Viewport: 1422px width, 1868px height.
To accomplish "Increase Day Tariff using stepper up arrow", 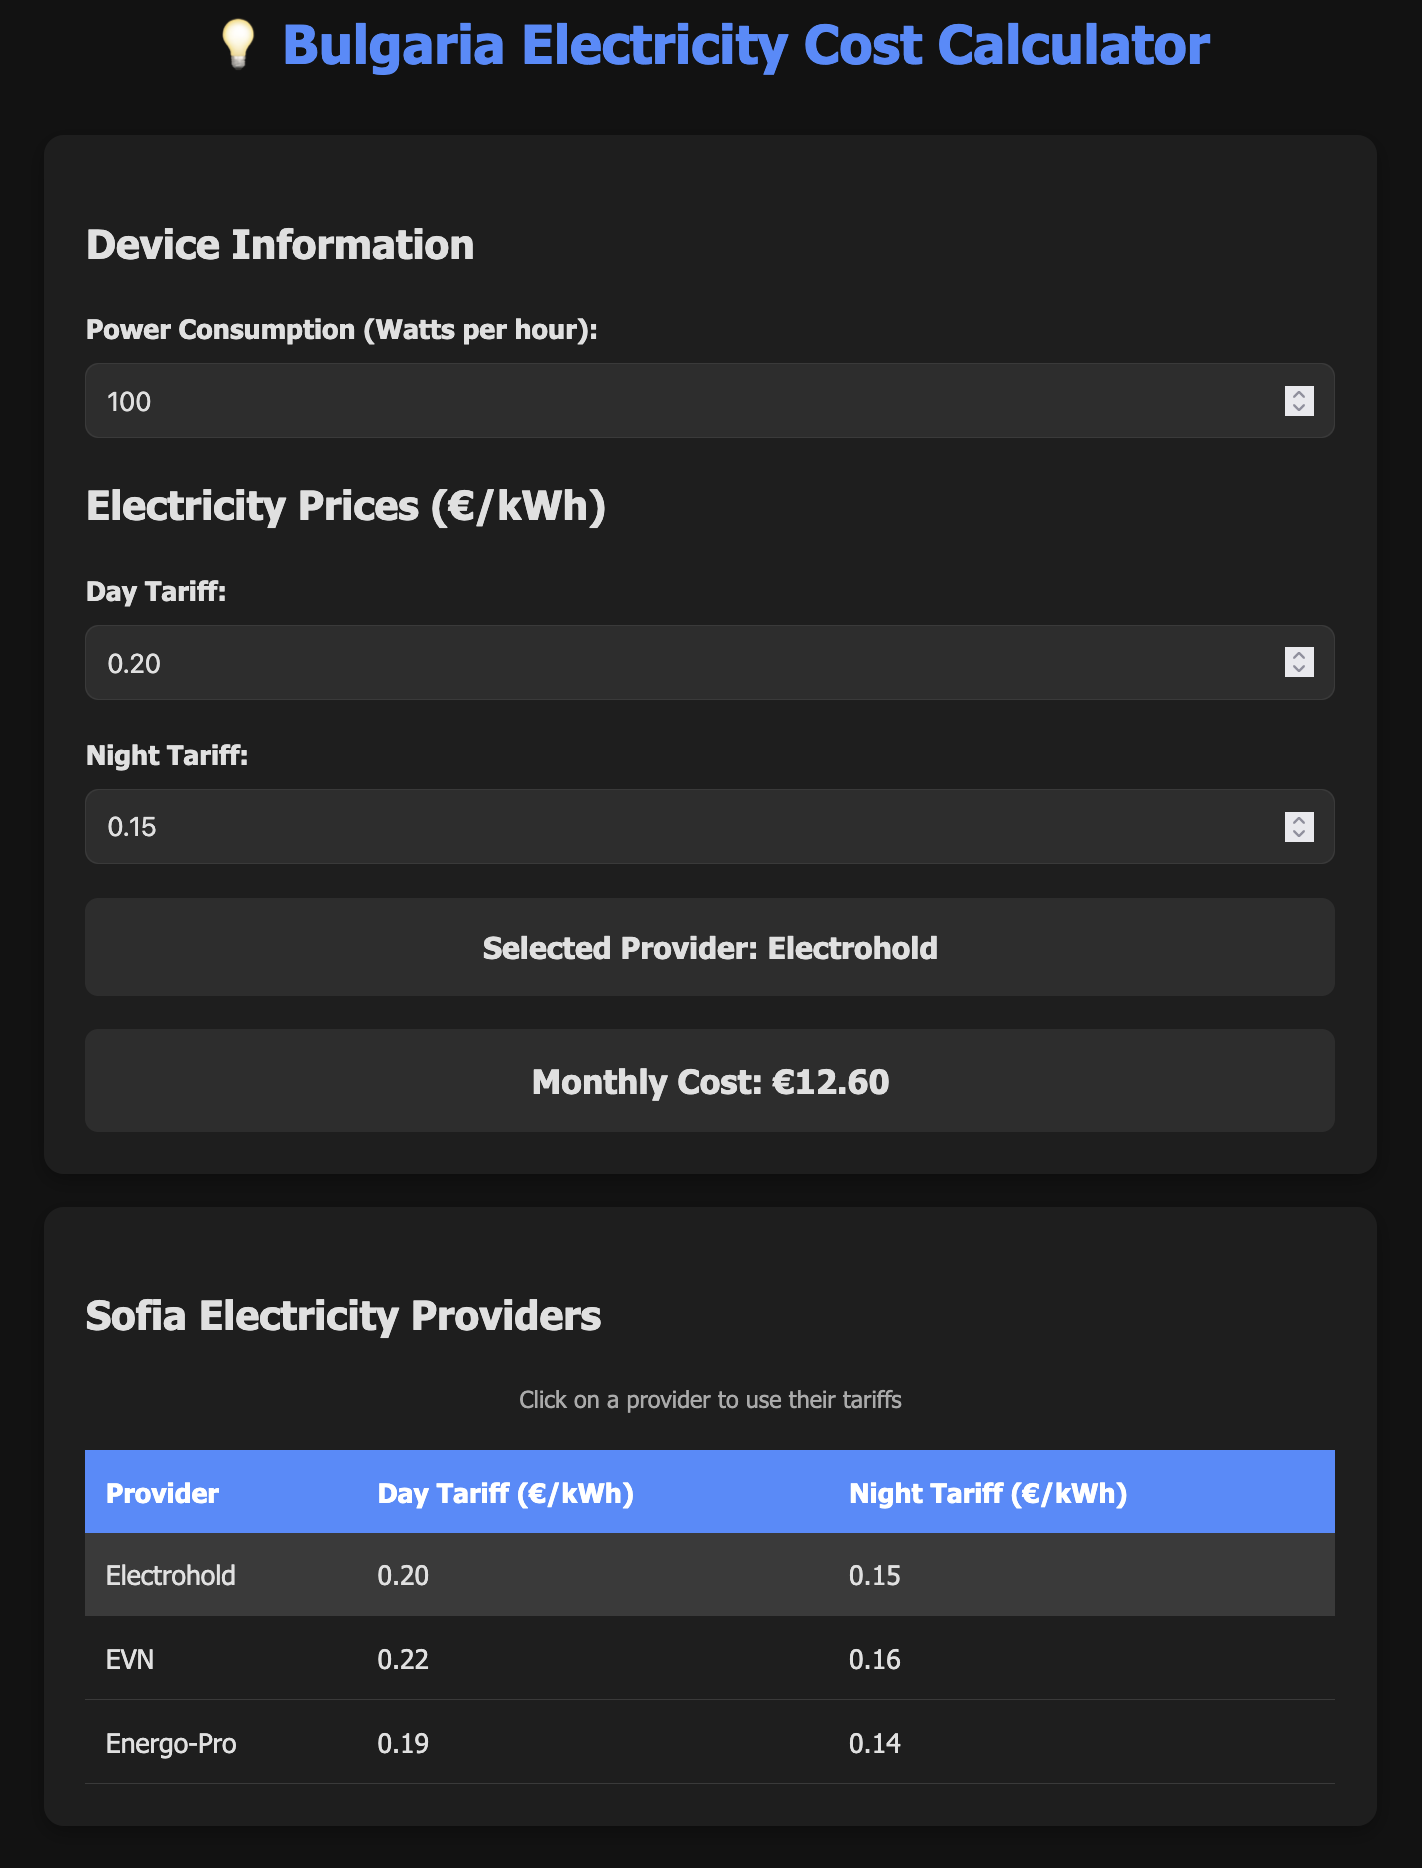I will [1299, 655].
